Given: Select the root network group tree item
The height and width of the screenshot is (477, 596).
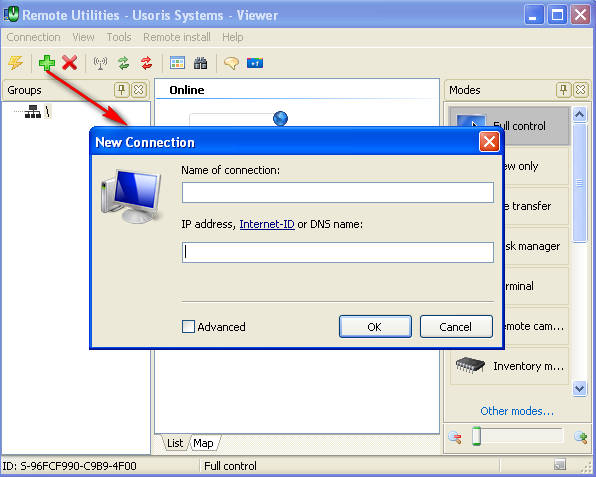Looking at the screenshot, I should point(37,111).
